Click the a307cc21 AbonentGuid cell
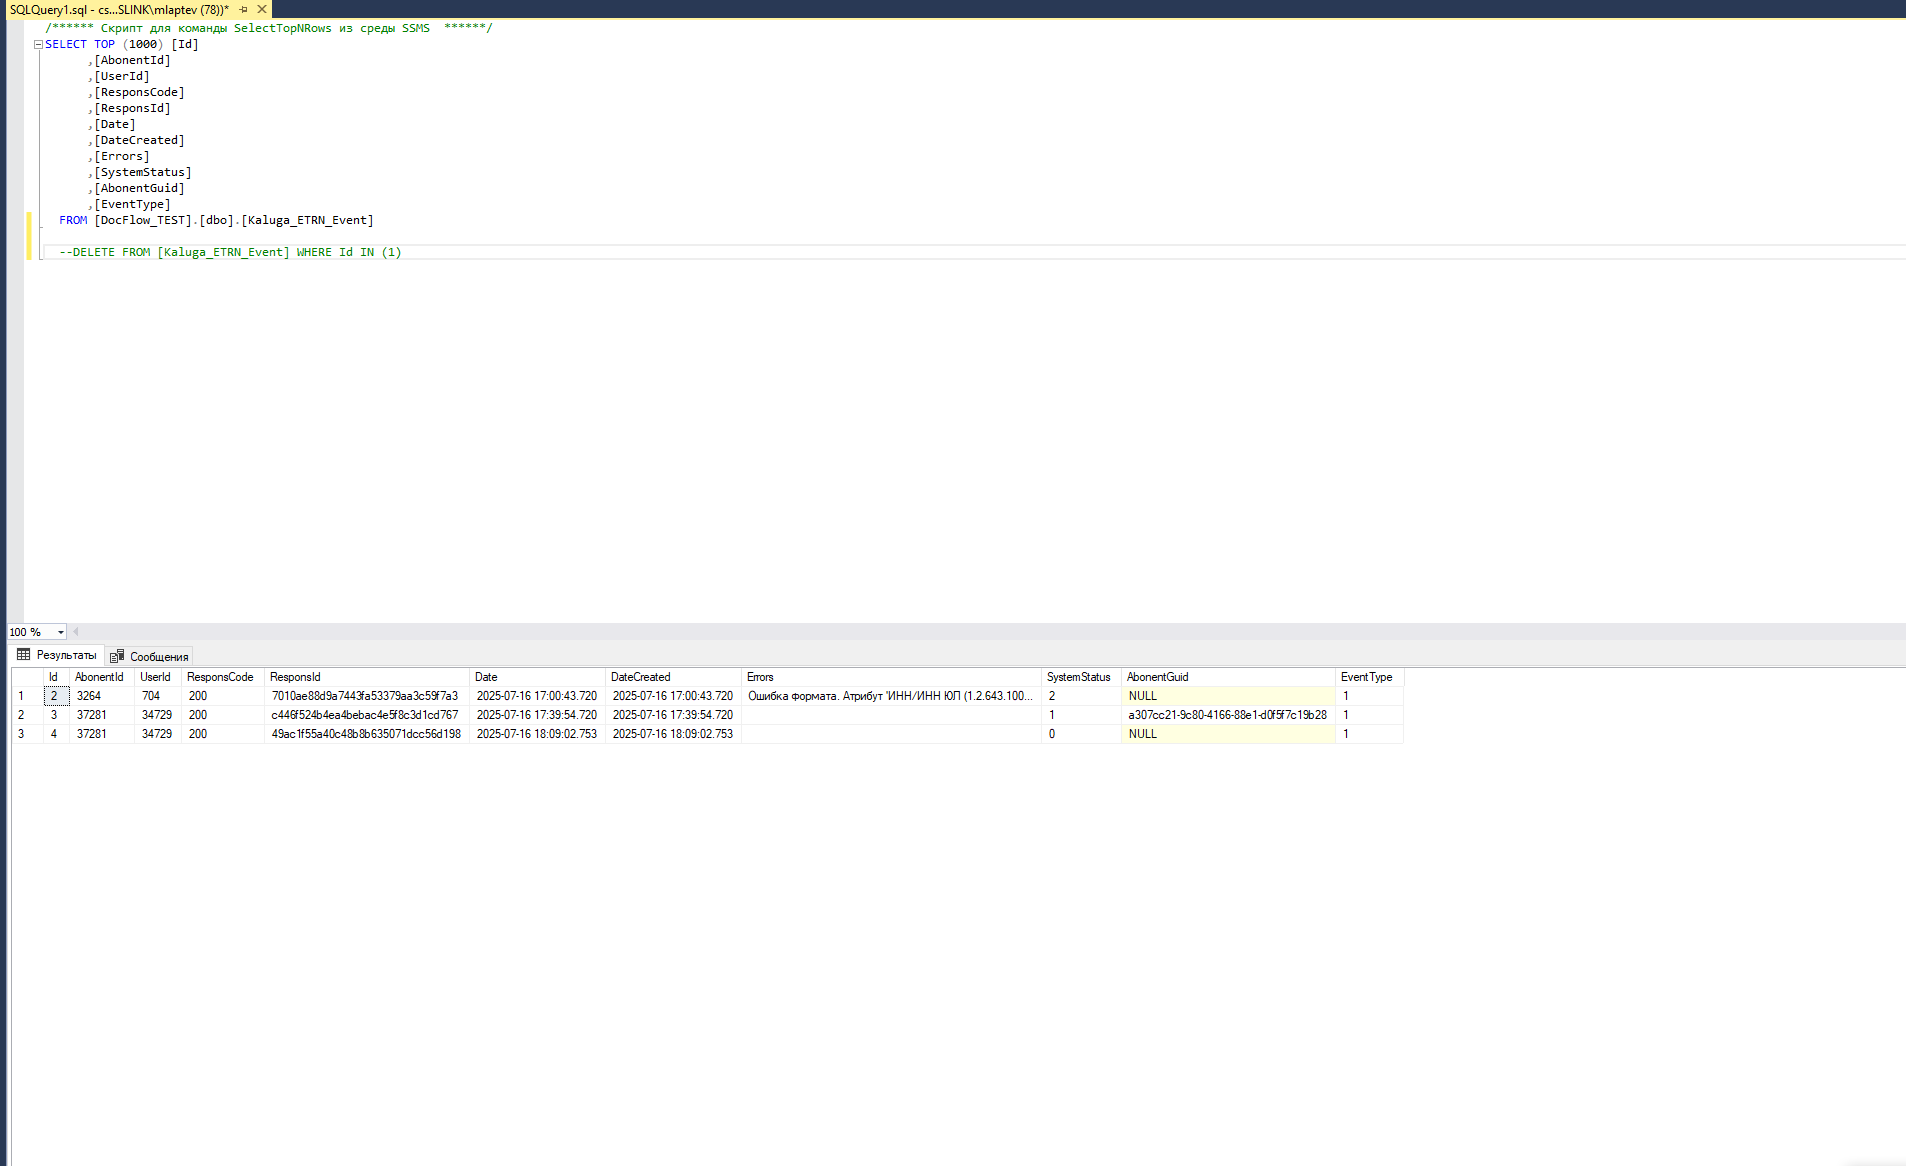The width and height of the screenshot is (1906, 1166). 1228,715
